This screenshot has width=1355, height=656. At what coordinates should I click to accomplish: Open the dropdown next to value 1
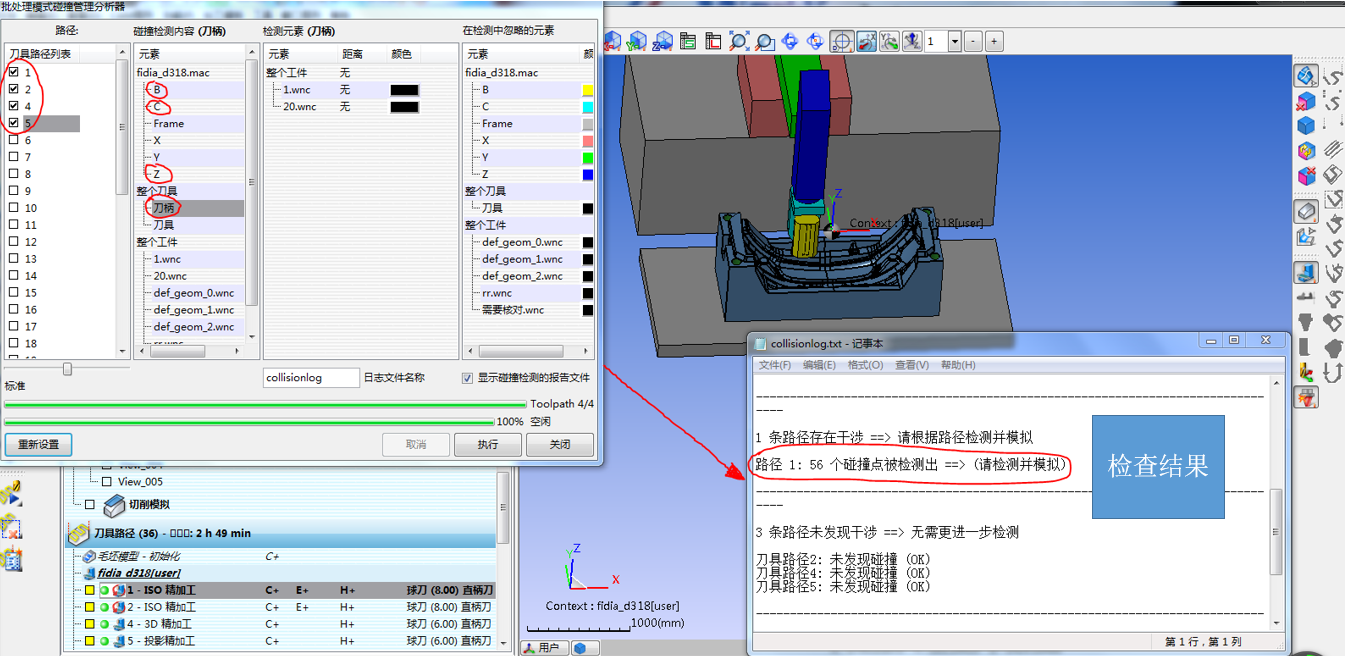954,41
